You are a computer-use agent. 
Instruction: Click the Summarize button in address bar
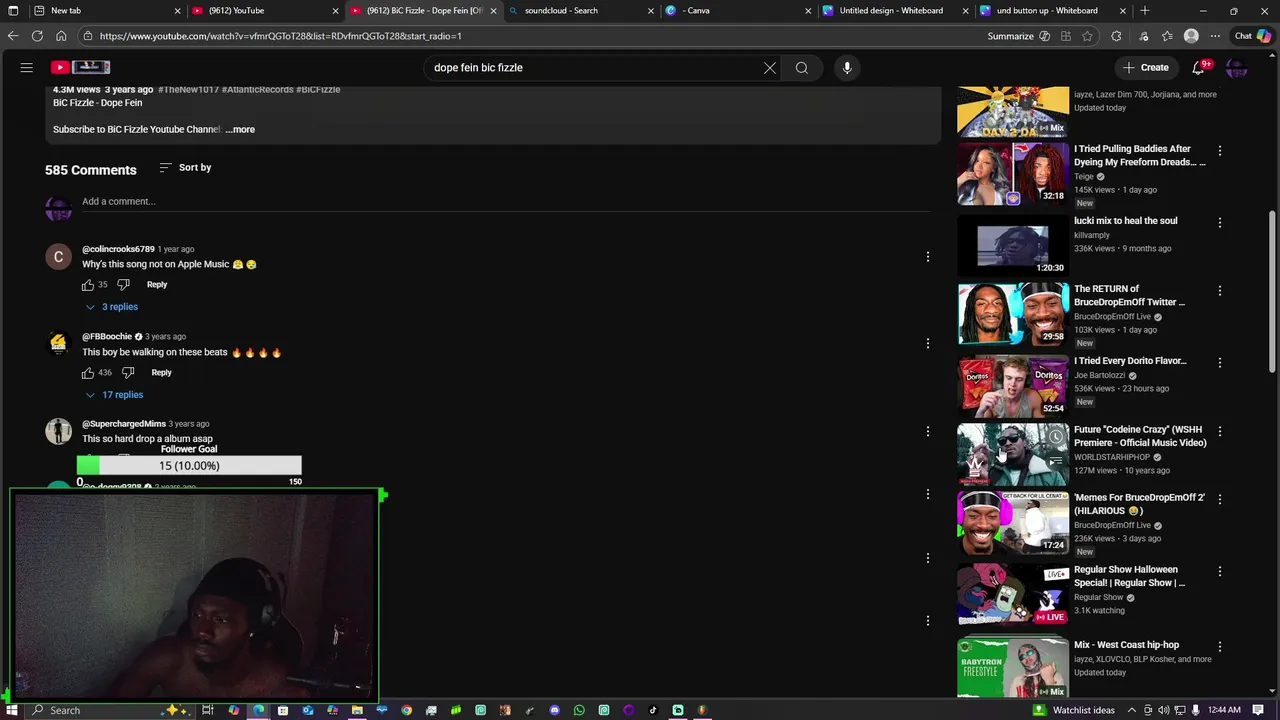[x=1018, y=36]
